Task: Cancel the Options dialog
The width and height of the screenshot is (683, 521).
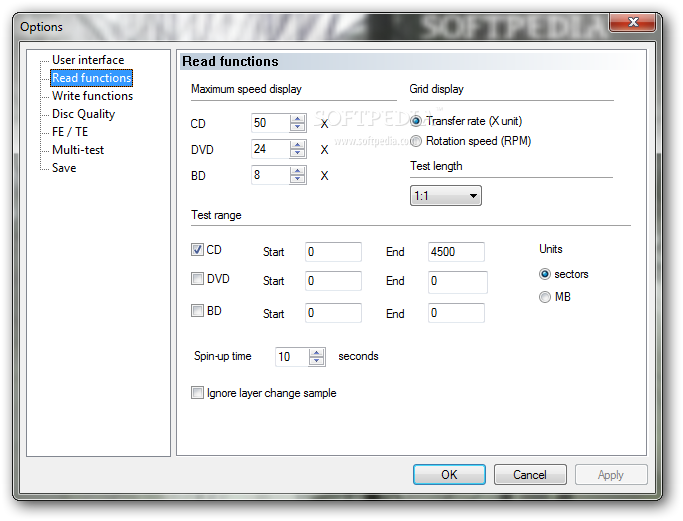Action: [530, 474]
